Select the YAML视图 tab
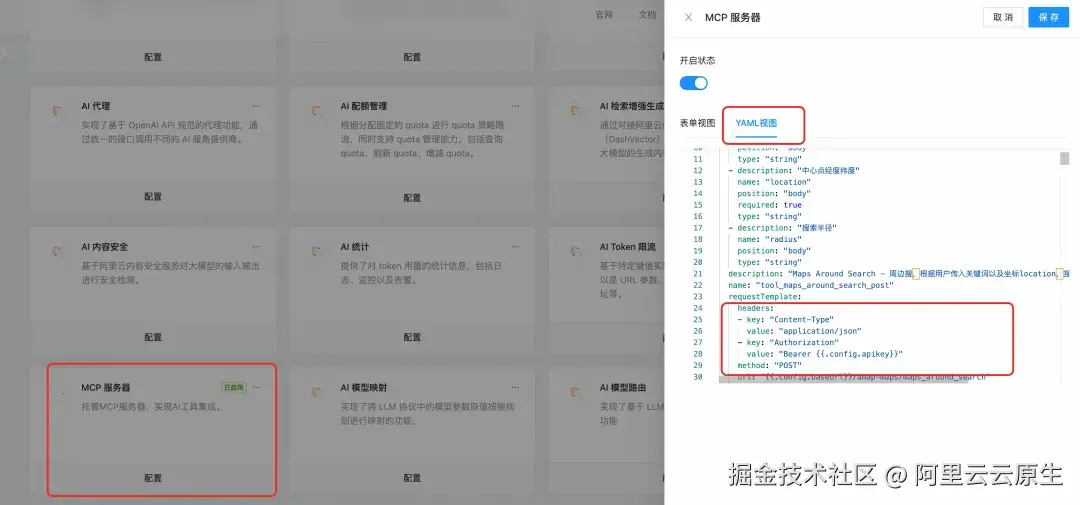 (x=756, y=123)
